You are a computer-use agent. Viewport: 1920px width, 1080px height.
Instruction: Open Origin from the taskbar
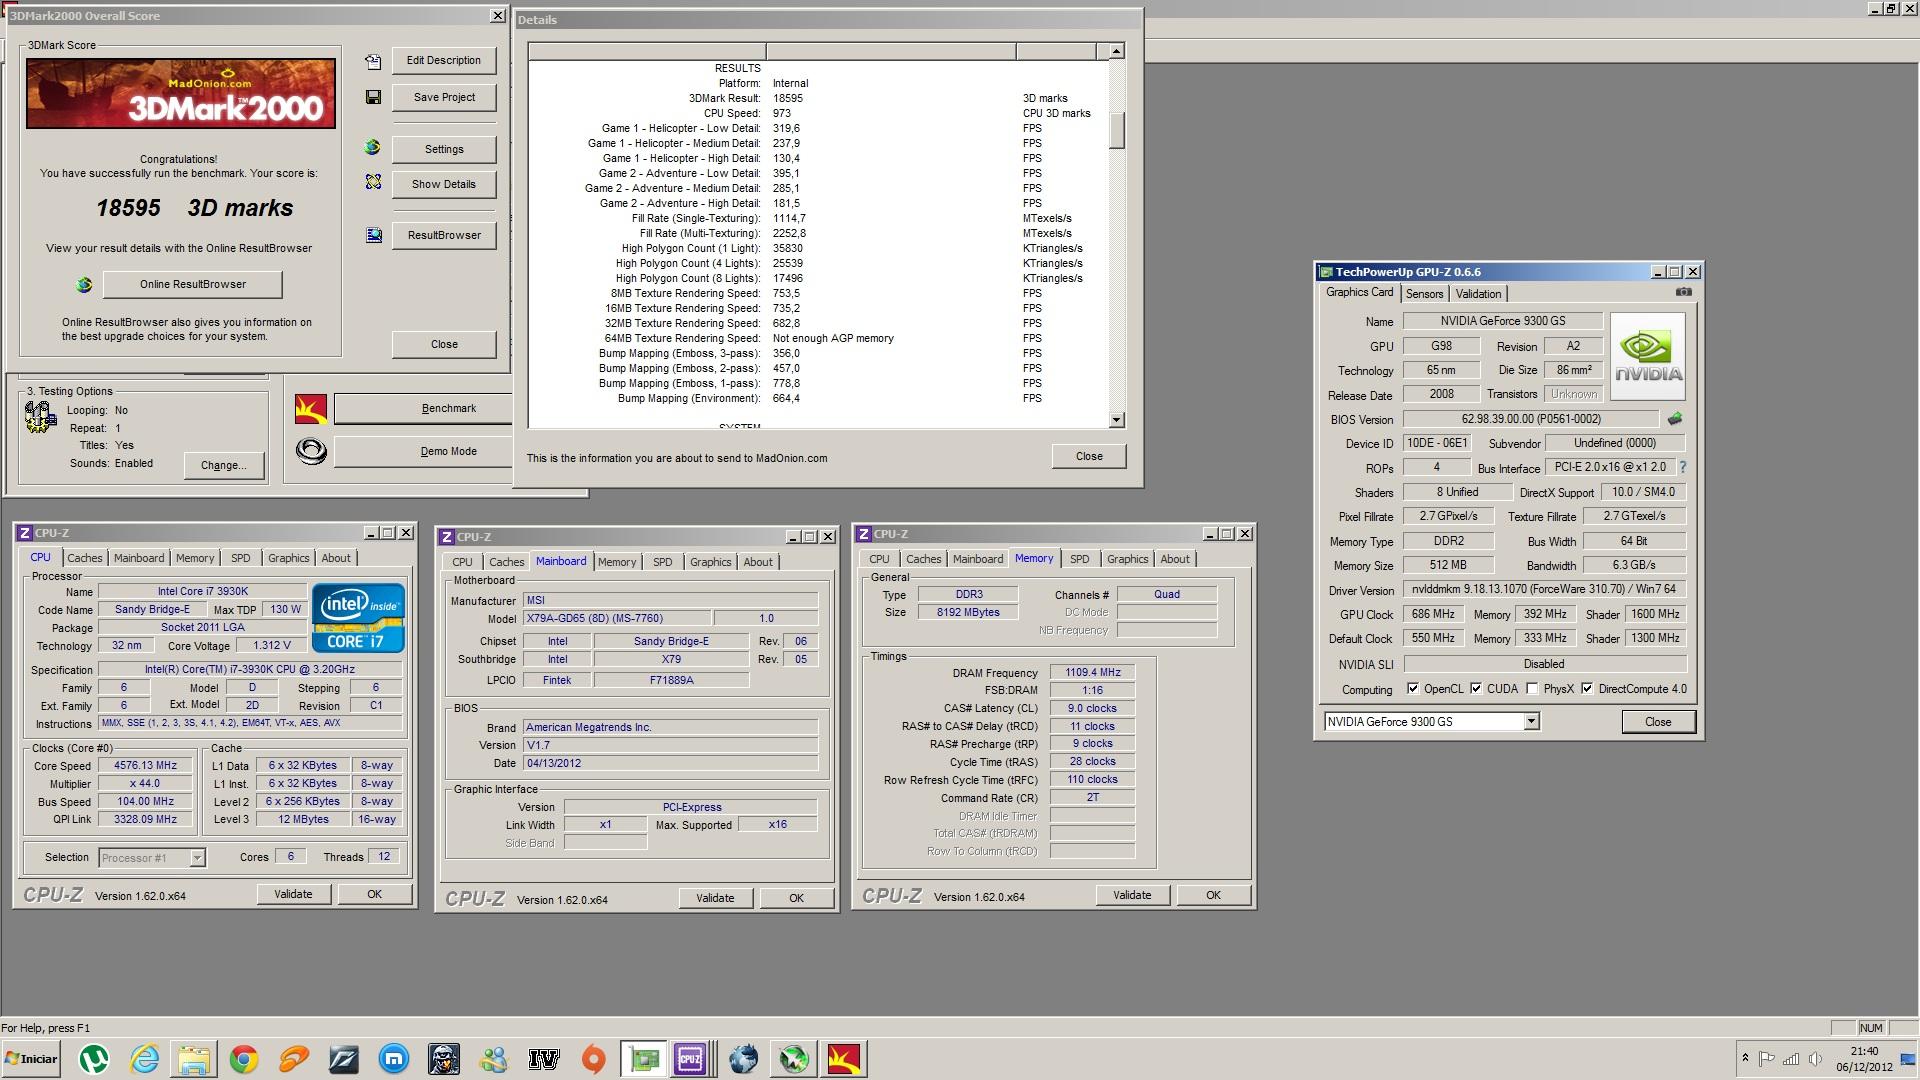click(x=594, y=1059)
